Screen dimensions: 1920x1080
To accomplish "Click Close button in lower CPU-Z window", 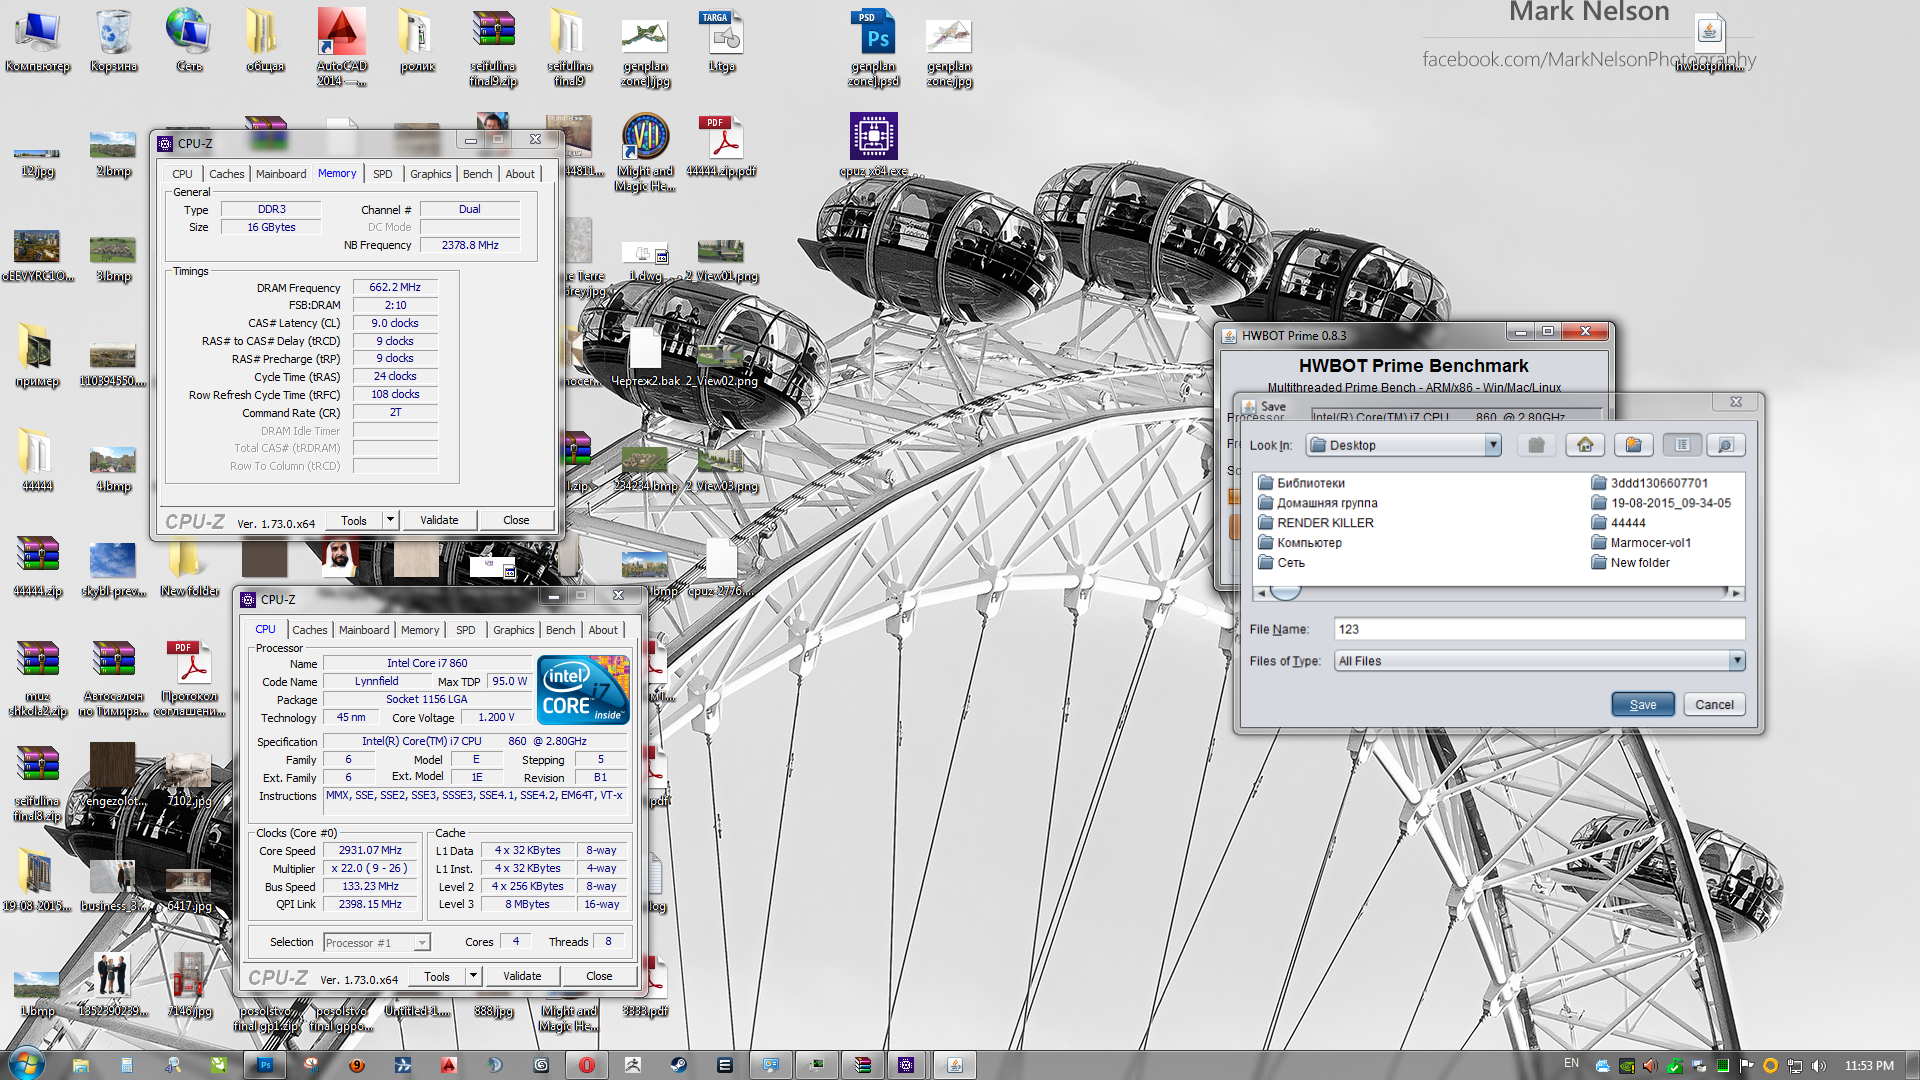I will tap(599, 976).
